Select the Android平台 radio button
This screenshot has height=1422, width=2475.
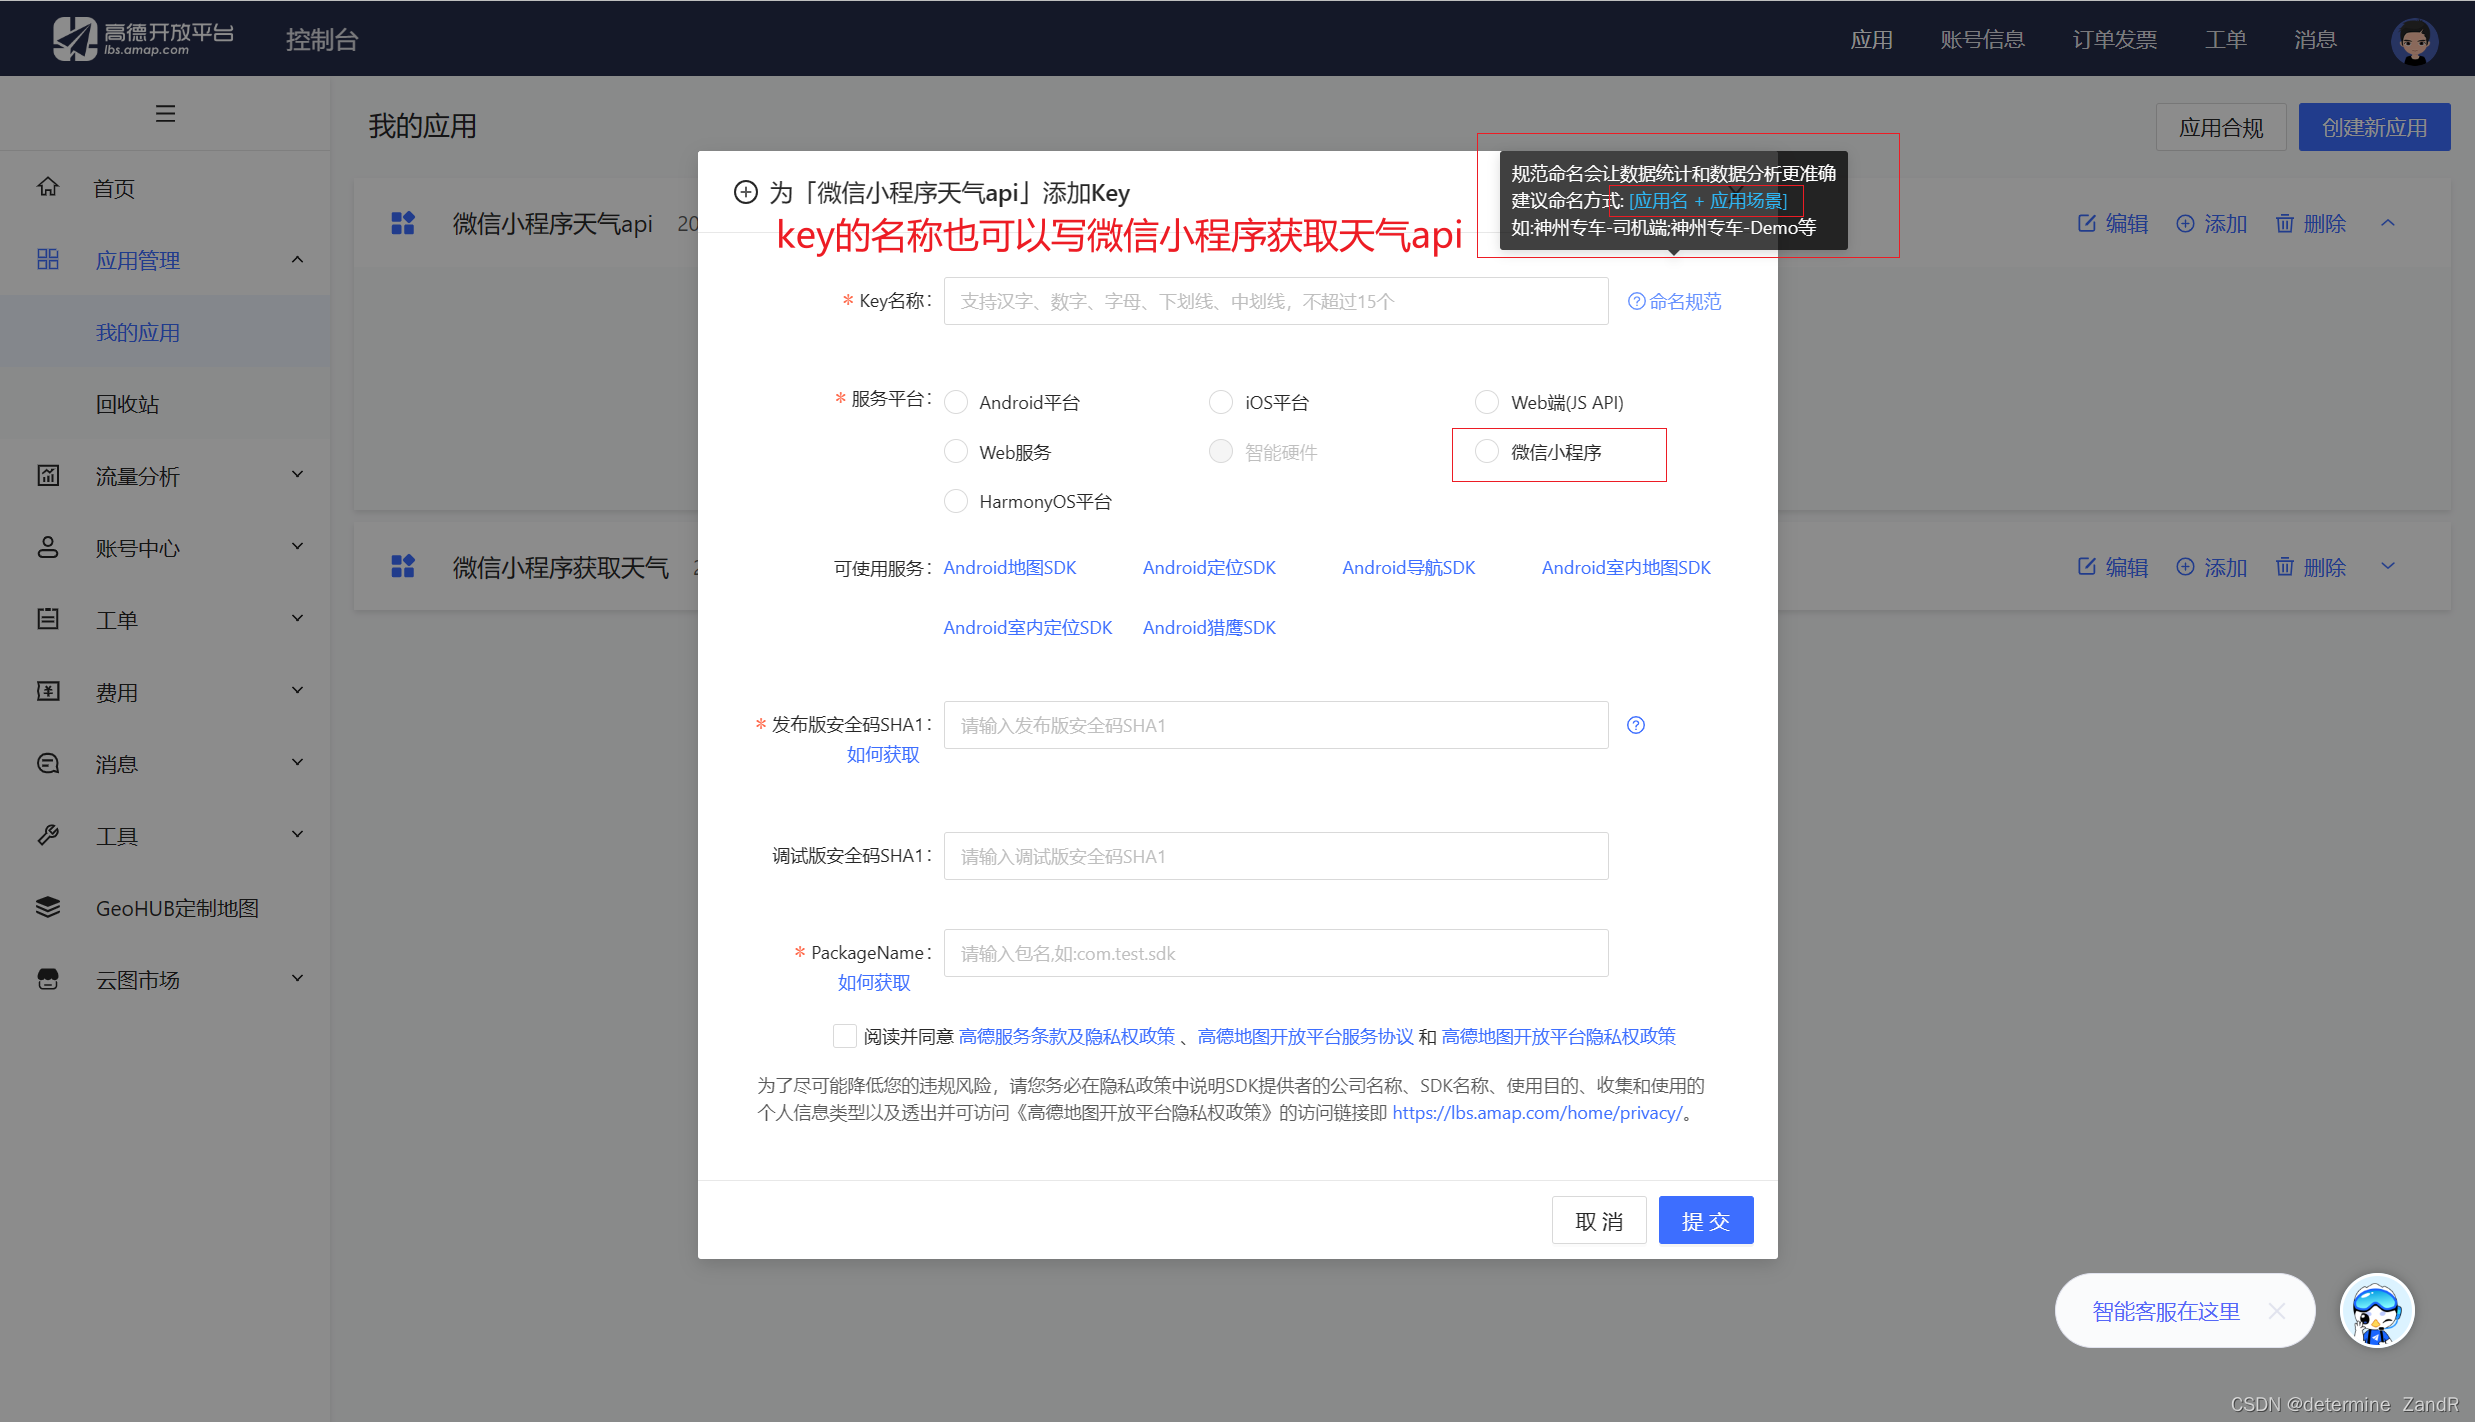point(956,402)
